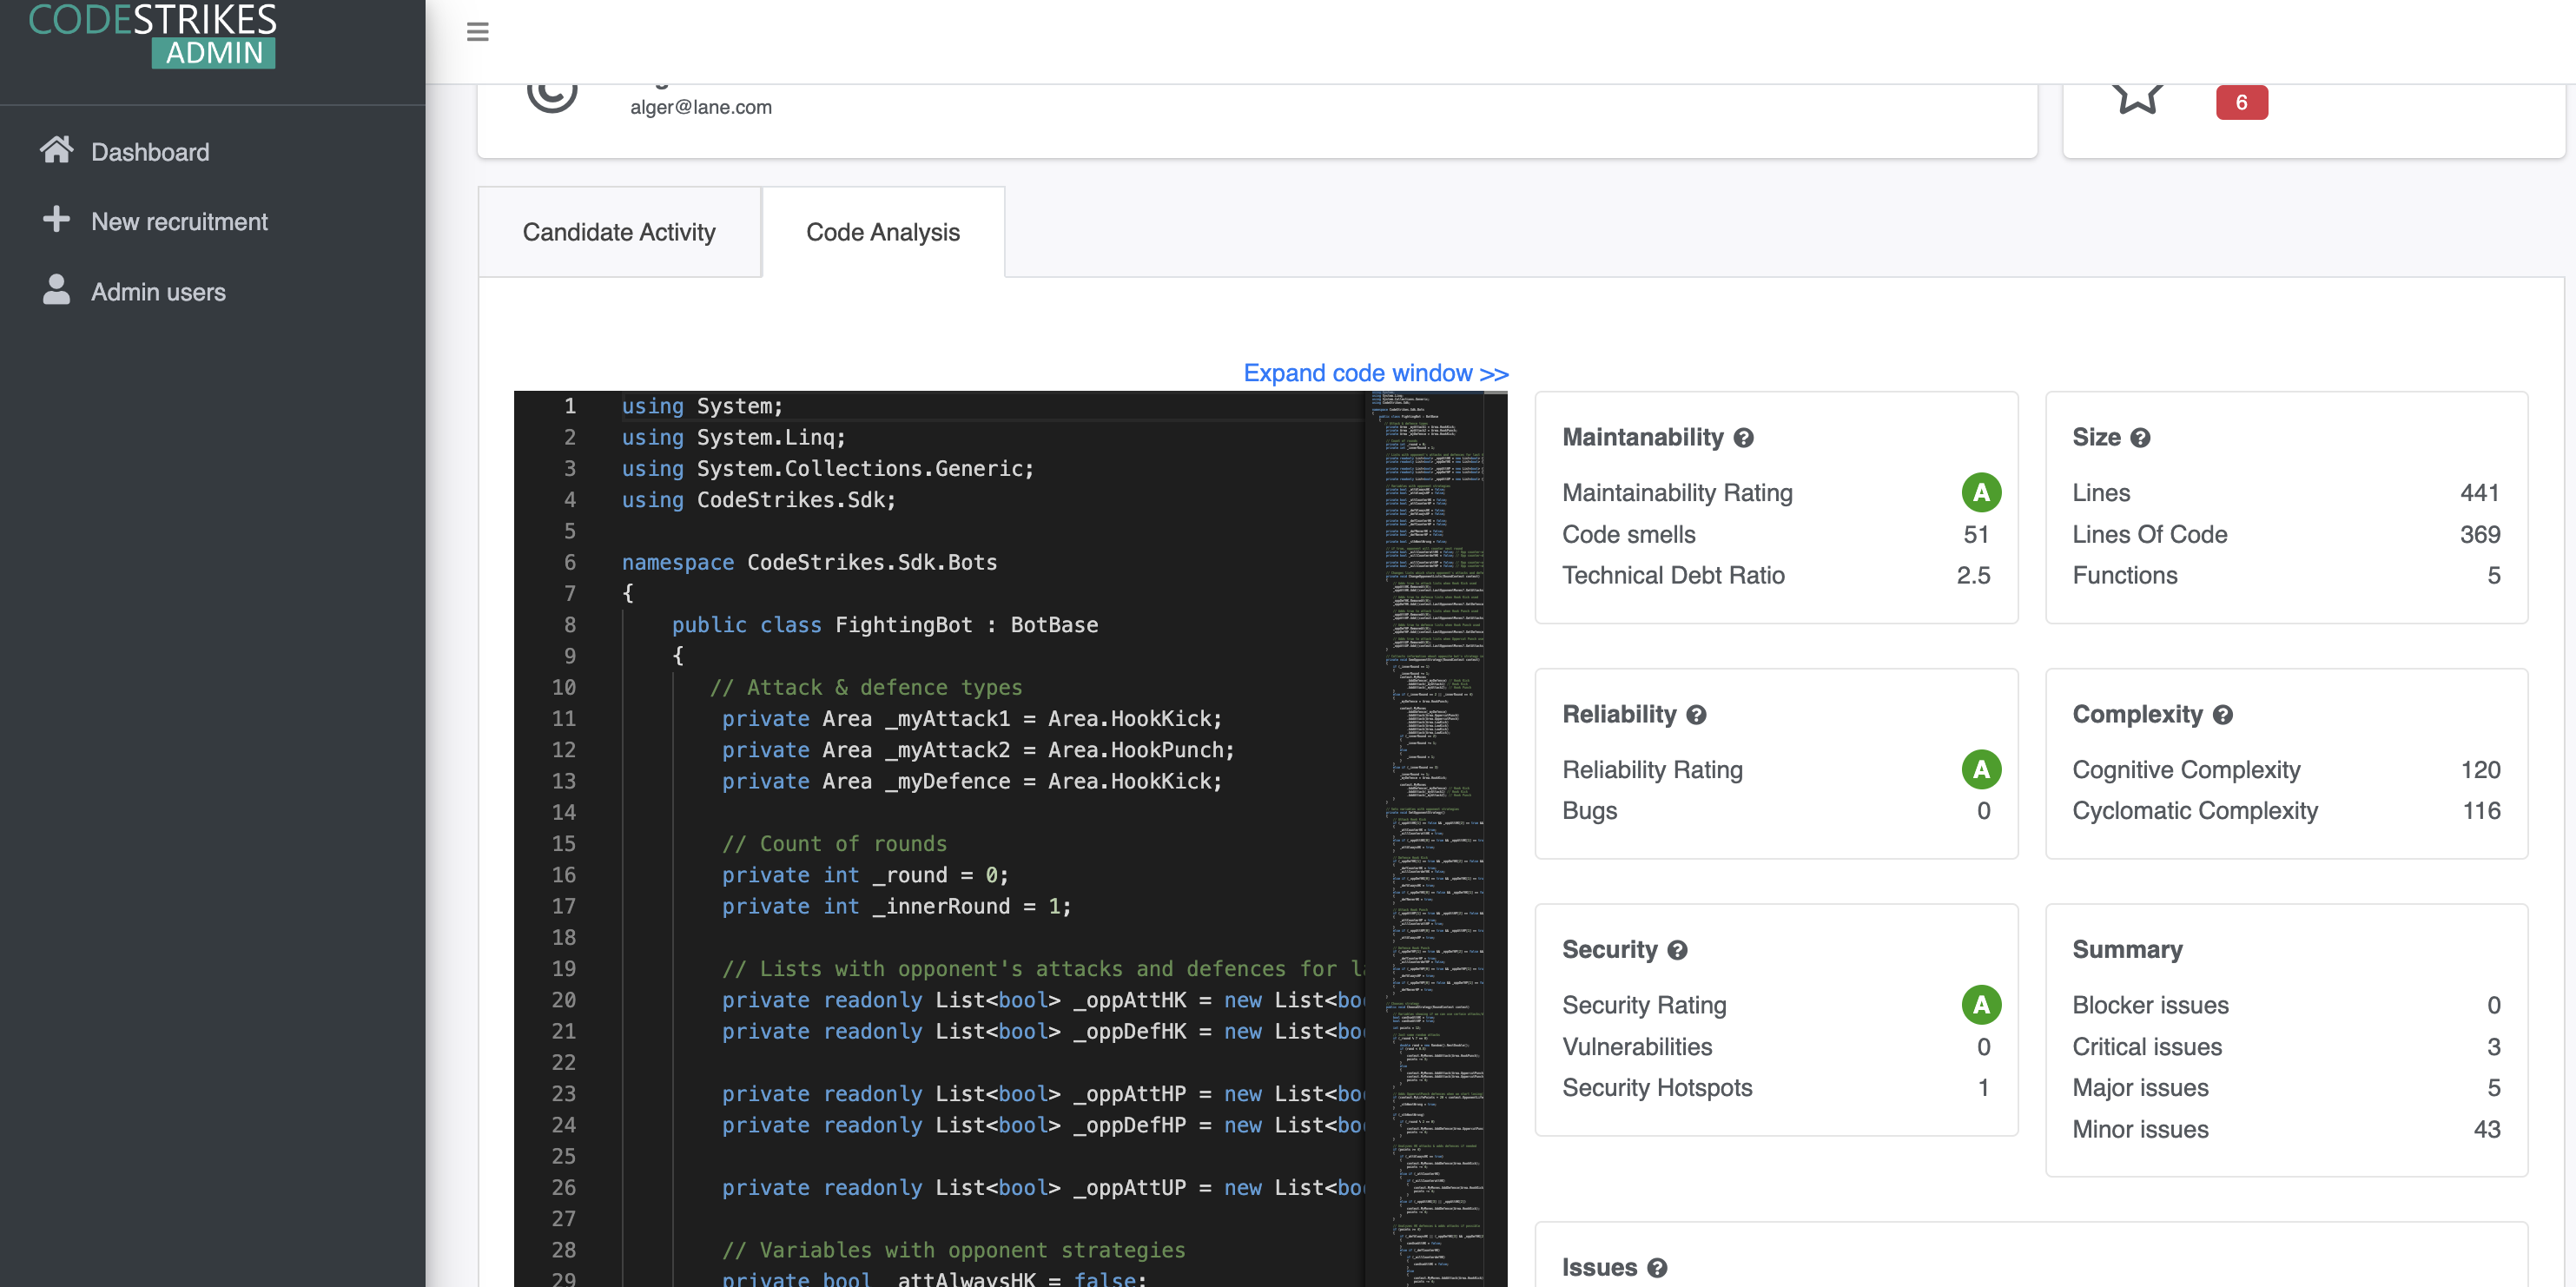The width and height of the screenshot is (2576, 1287).
Task: Click the Bugs row label
Action: pyautogui.click(x=1590, y=811)
